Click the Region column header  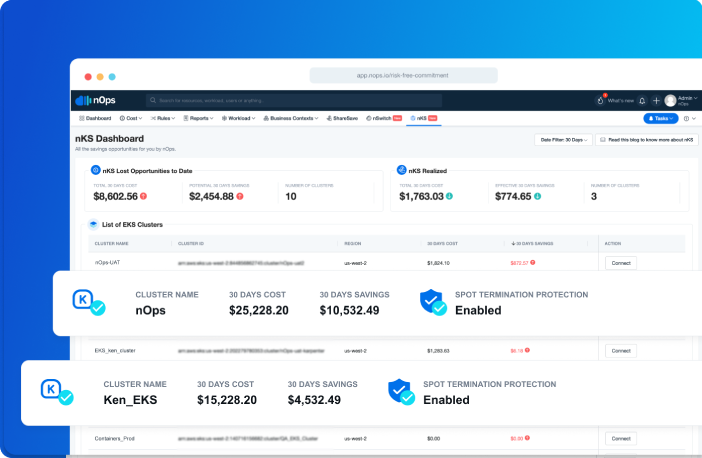[352, 244]
